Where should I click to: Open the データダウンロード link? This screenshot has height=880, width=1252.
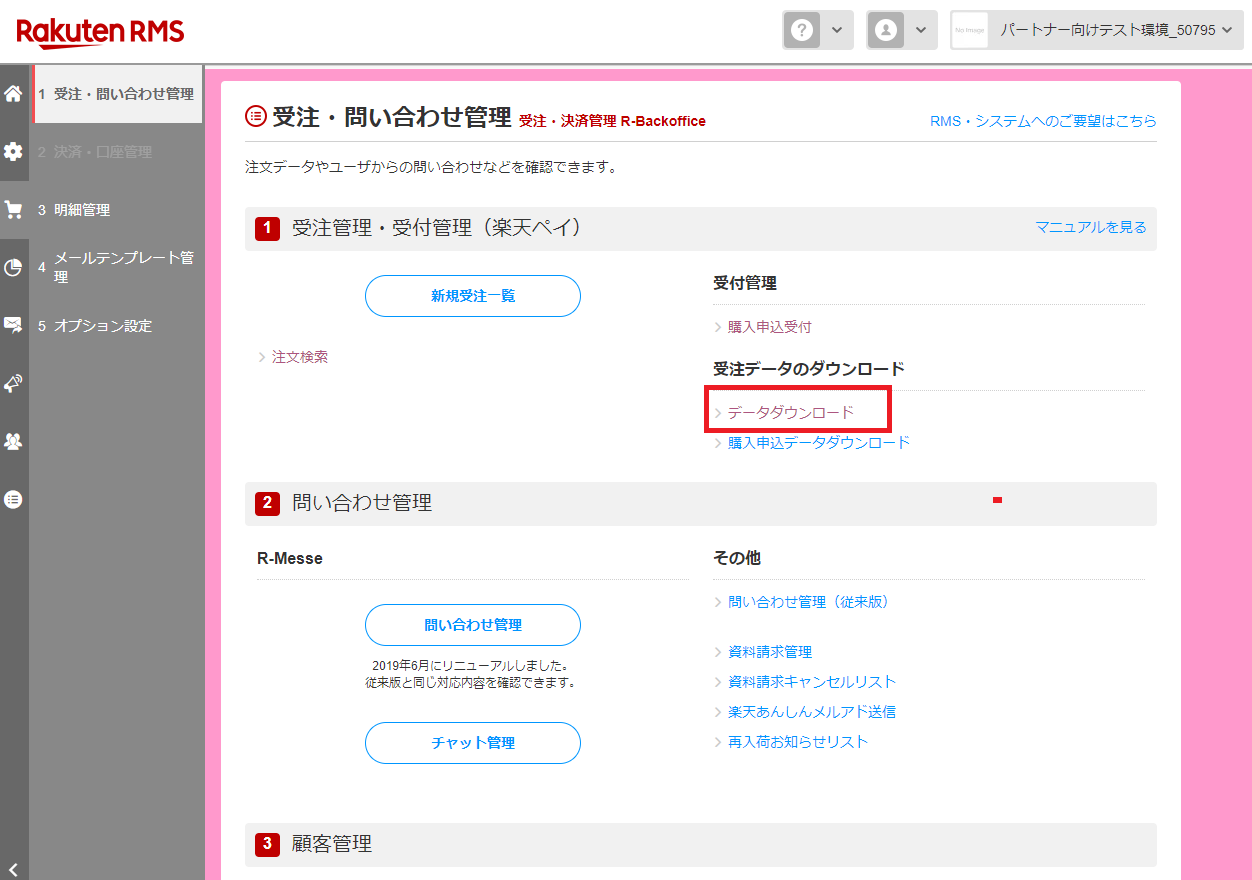point(791,412)
